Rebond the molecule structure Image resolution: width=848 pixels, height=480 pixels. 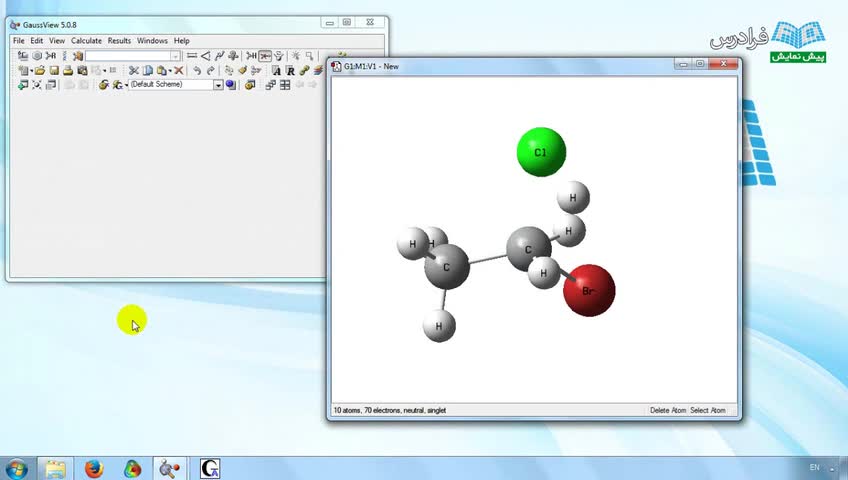pyautogui.click(x=229, y=70)
